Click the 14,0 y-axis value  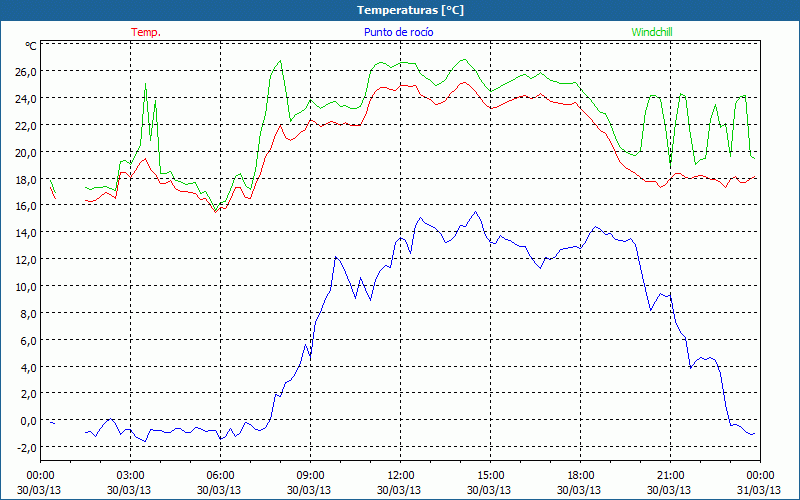coord(26,233)
